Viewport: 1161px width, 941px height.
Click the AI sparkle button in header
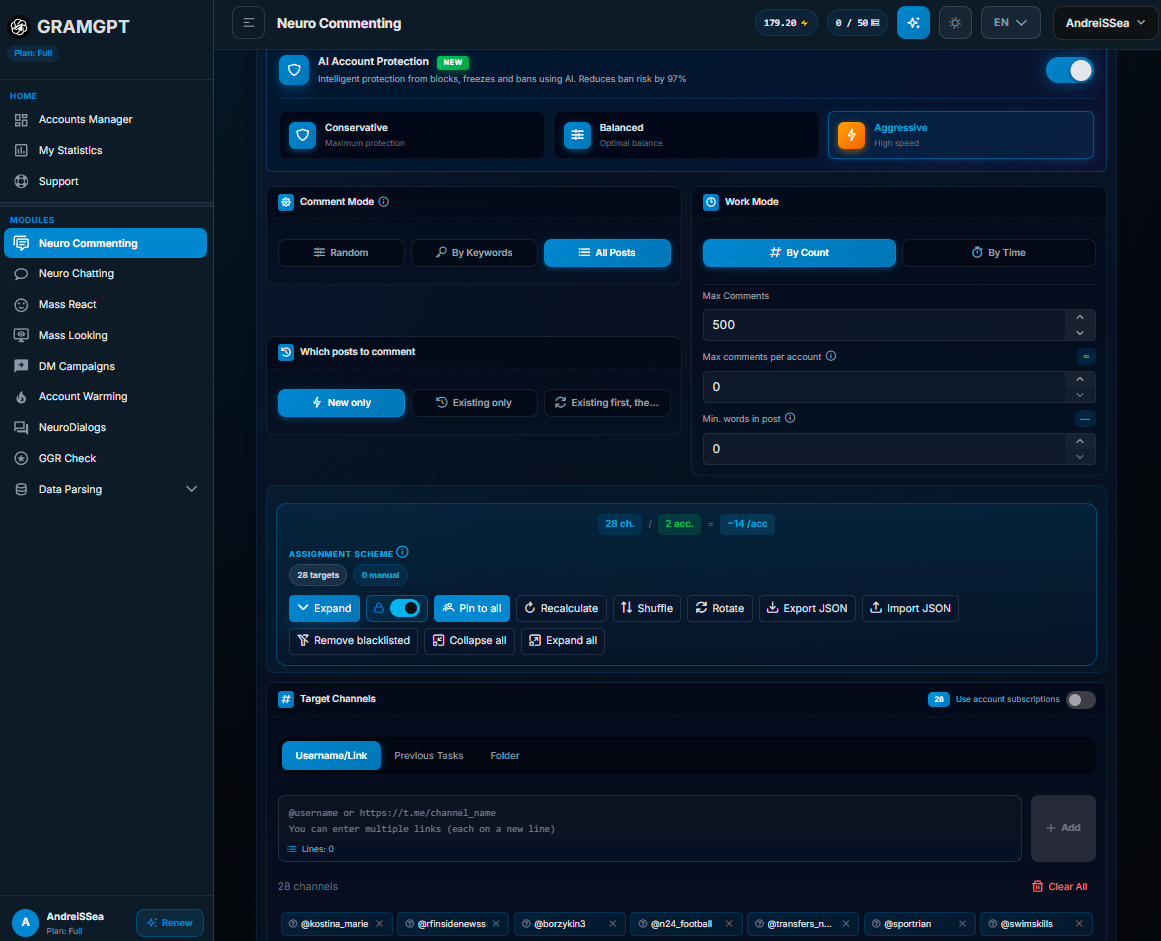(x=913, y=23)
